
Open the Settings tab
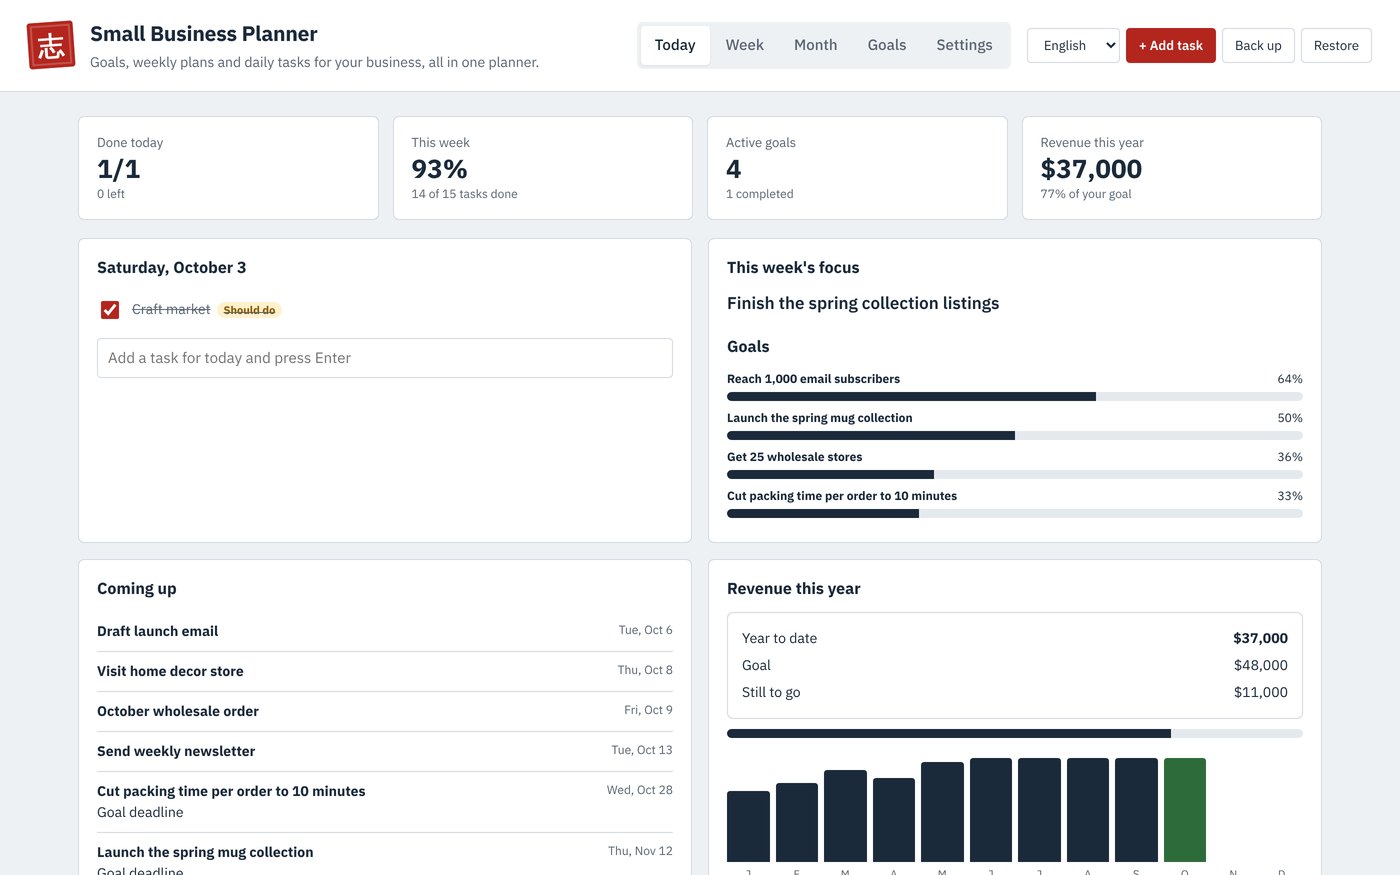[x=965, y=45]
